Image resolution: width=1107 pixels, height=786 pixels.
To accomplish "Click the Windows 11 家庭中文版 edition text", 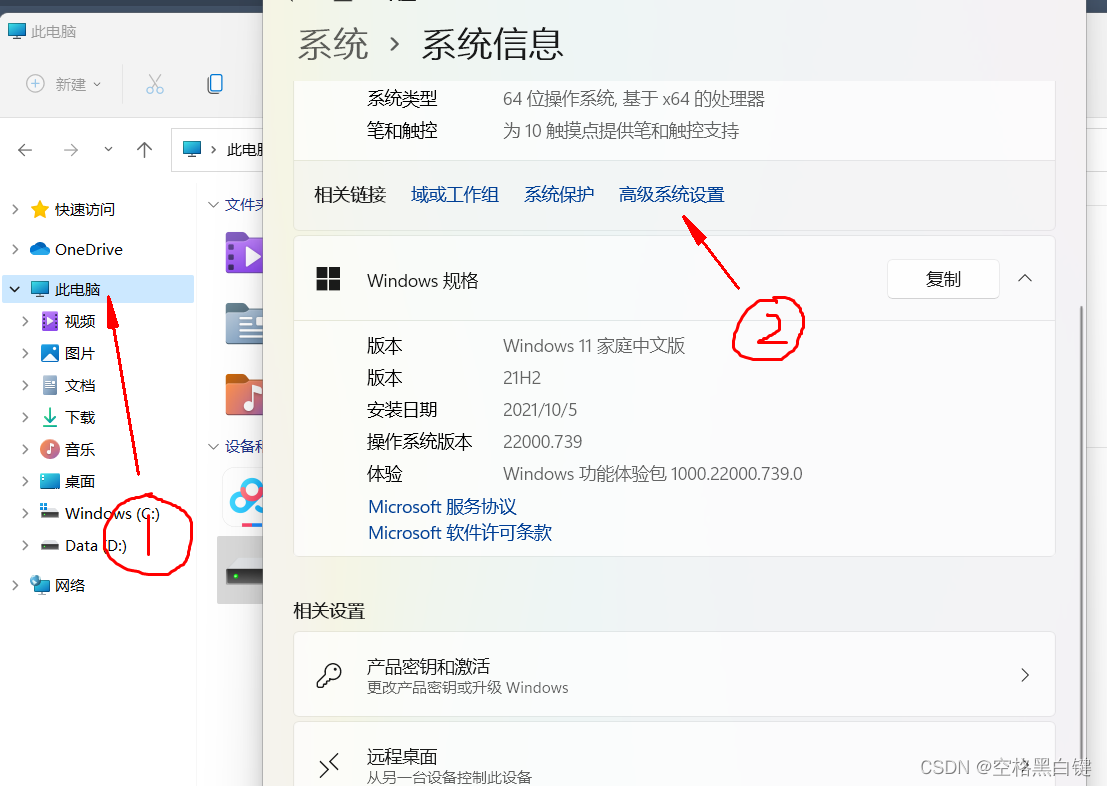I will [594, 346].
